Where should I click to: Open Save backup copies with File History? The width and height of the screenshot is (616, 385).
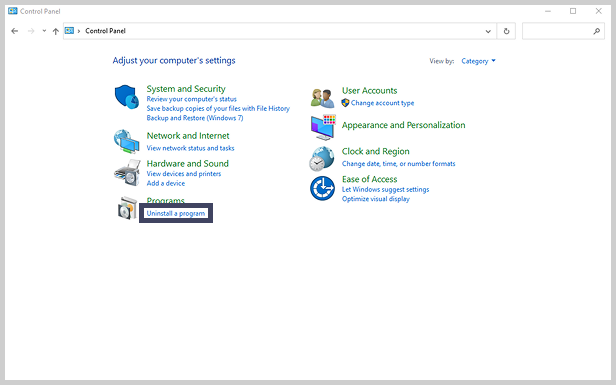pyautogui.click(x=218, y=108)
